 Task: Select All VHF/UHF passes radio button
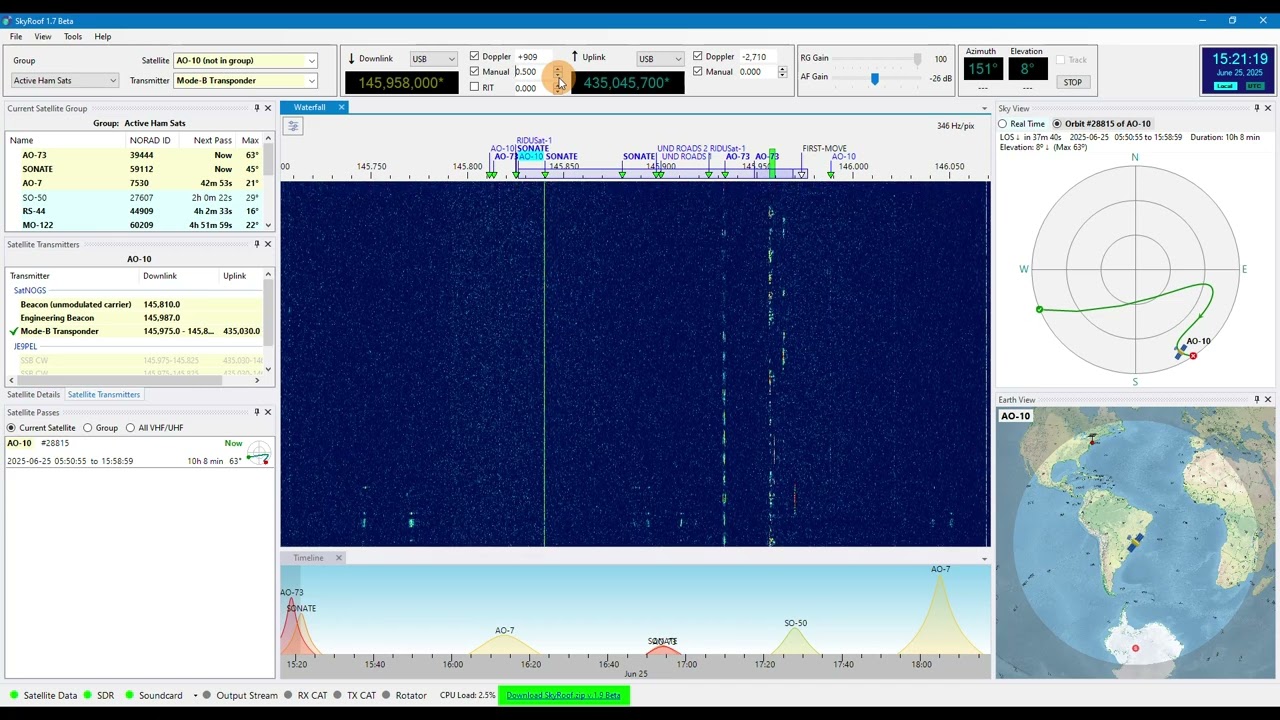(130, 428)
